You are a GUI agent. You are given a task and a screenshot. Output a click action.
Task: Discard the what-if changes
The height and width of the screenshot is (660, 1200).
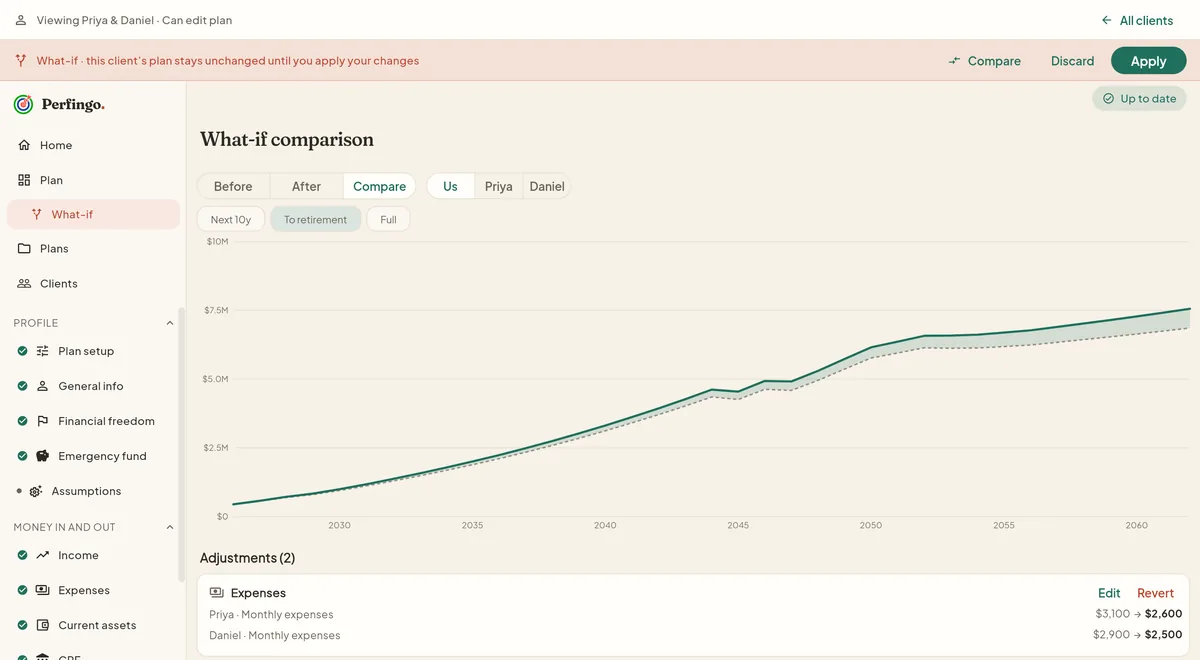click(x=1072, y=61)
